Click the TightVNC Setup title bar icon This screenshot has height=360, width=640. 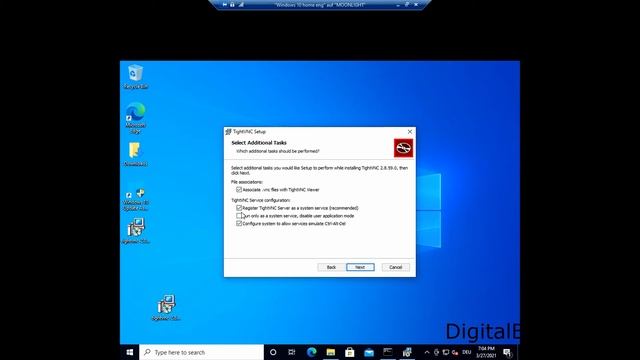(x=228, y=132)
